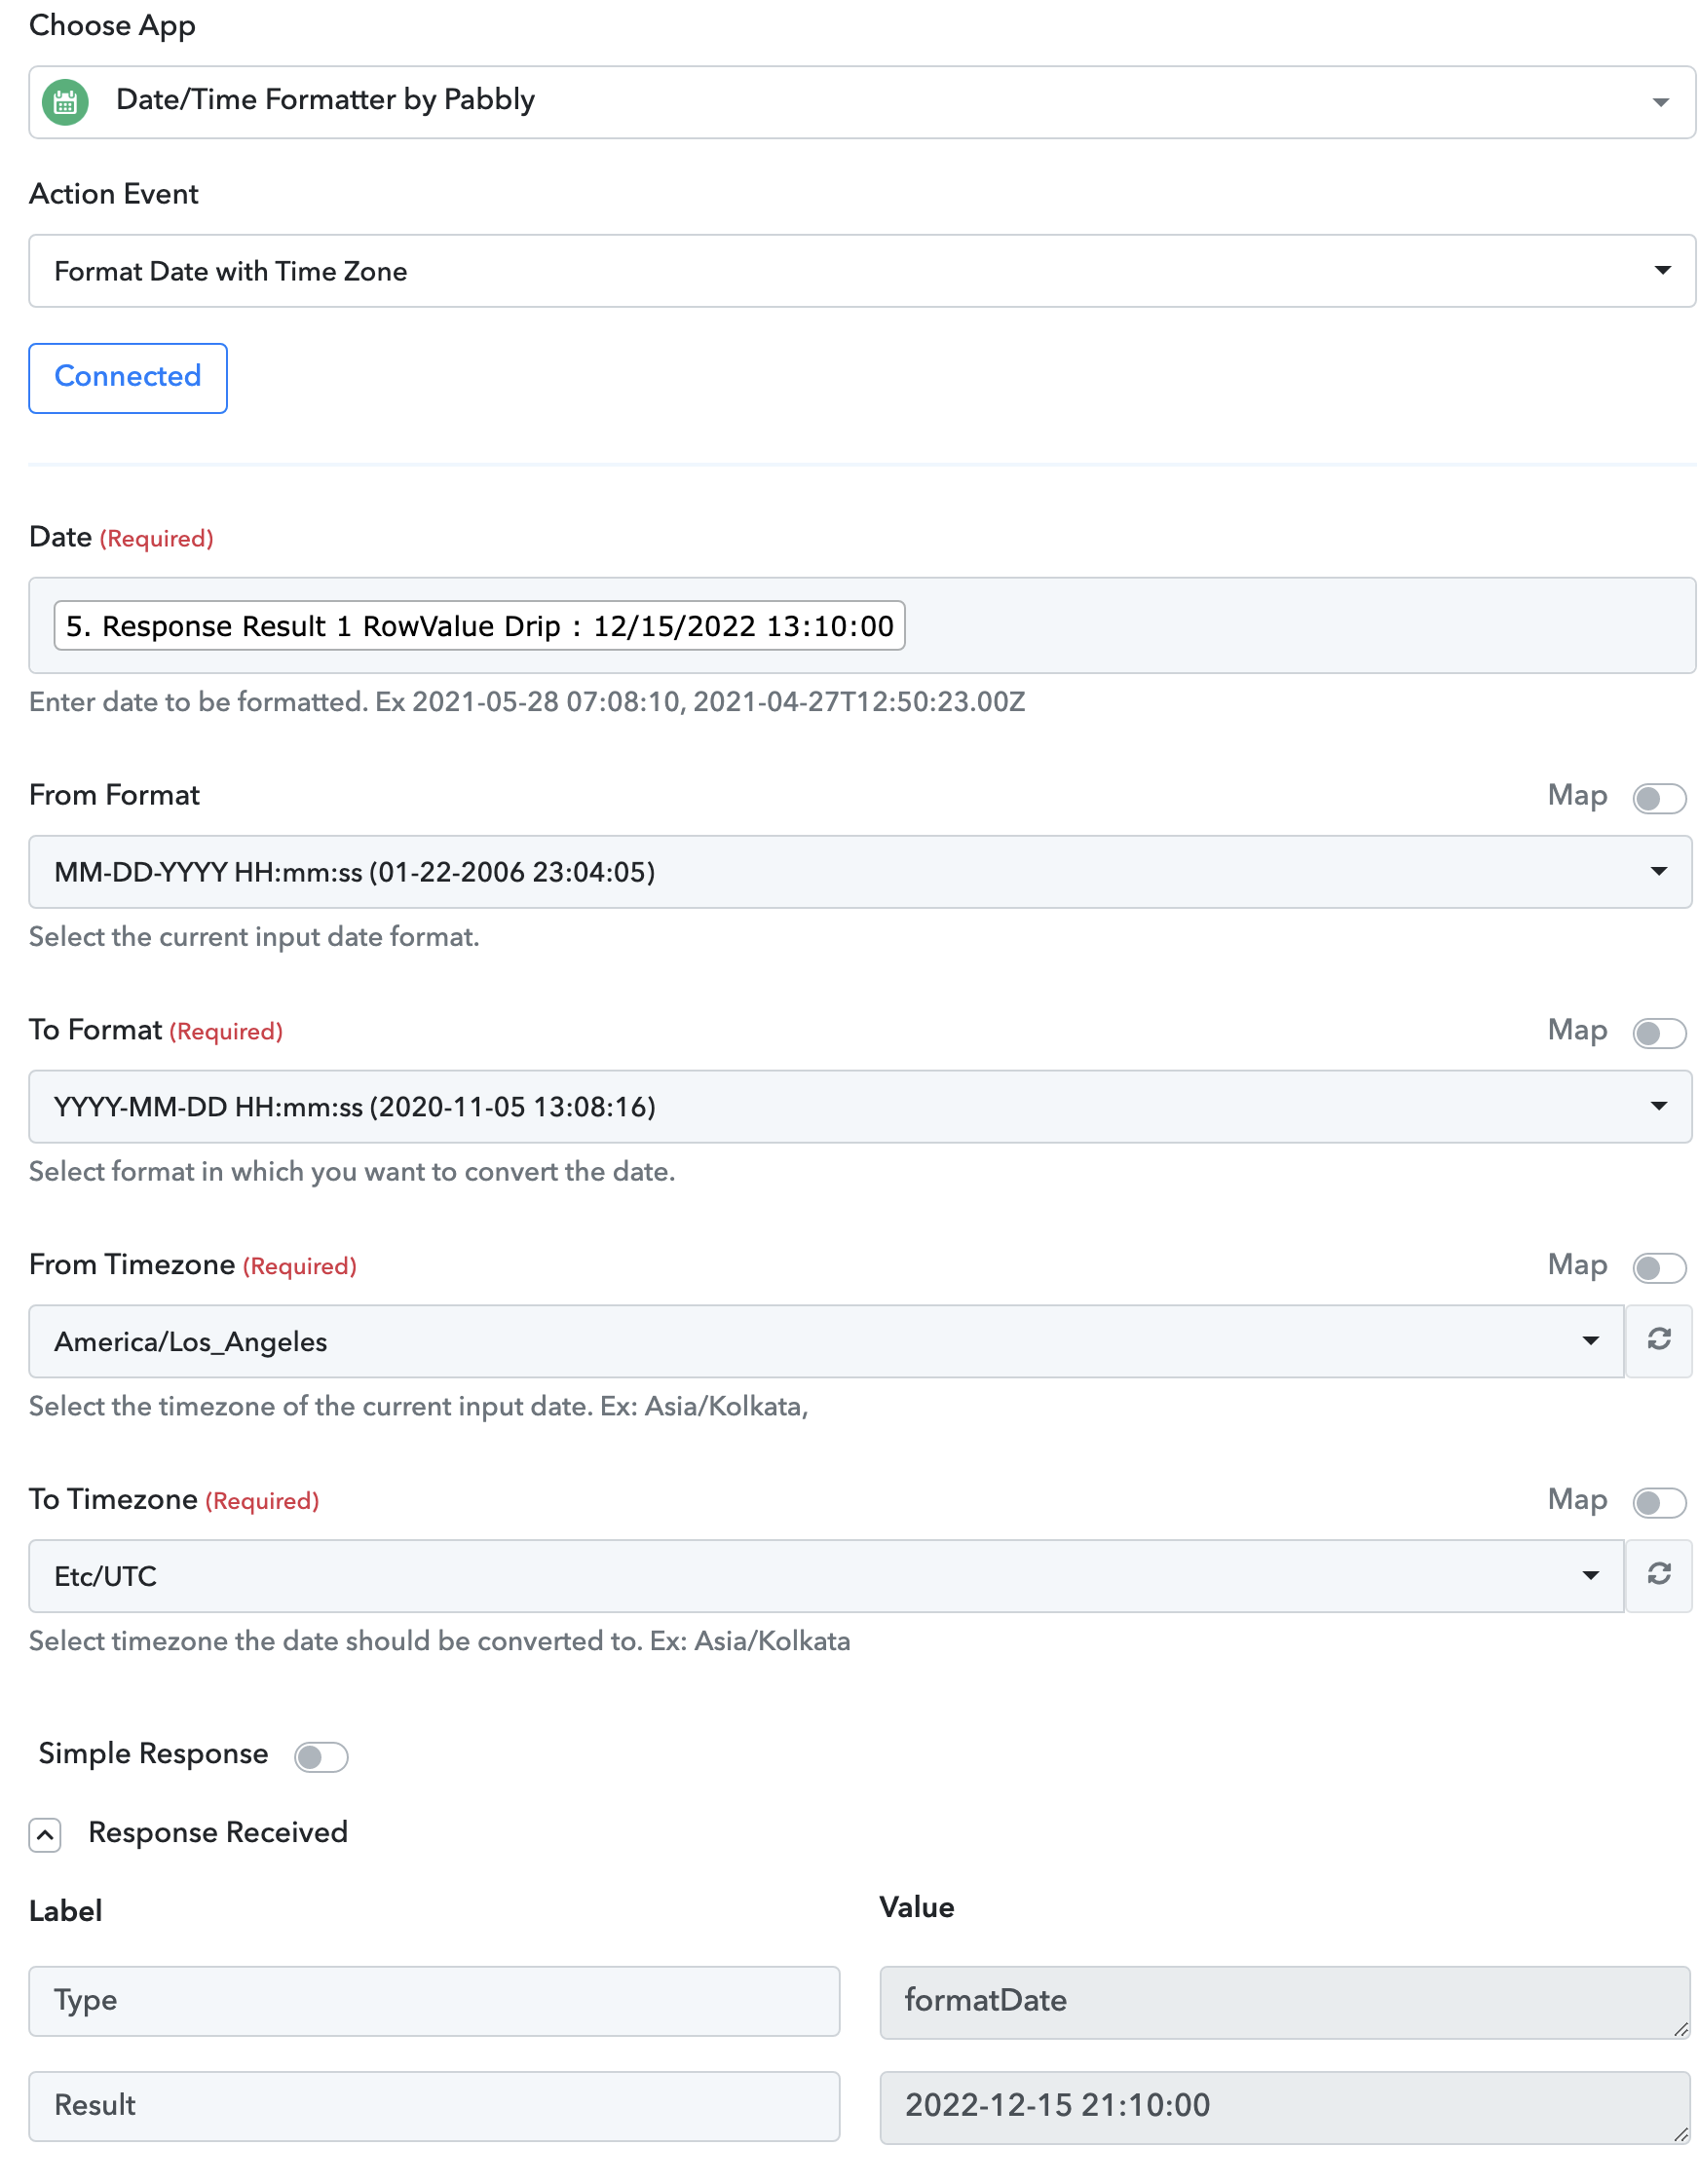Collapse the Response Received section
Image resolution: width=1699 pixels, height=2184 pixels.
45,1836
